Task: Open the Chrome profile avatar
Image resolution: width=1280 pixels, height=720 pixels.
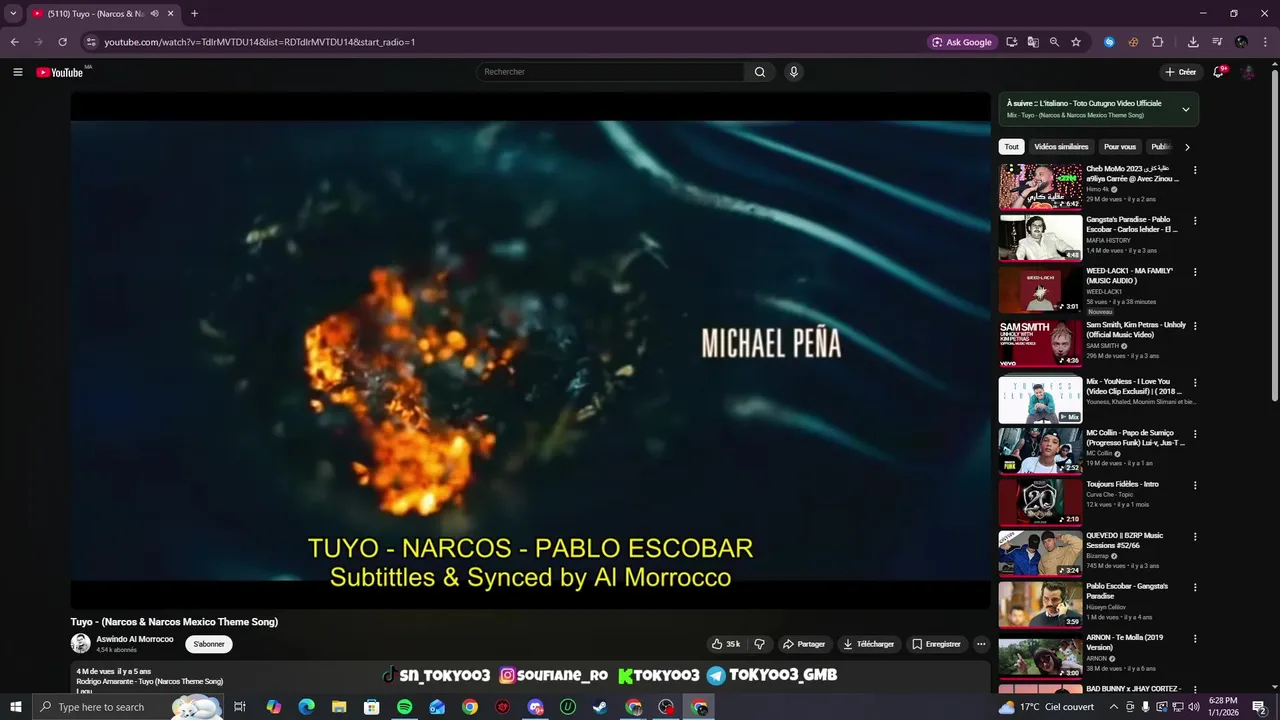Action: (x=1241, y=42)
